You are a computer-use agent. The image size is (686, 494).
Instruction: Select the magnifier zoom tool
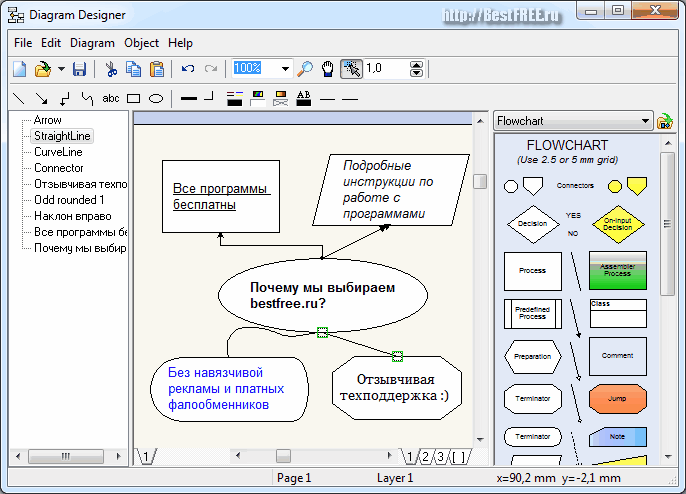(305, 69)
